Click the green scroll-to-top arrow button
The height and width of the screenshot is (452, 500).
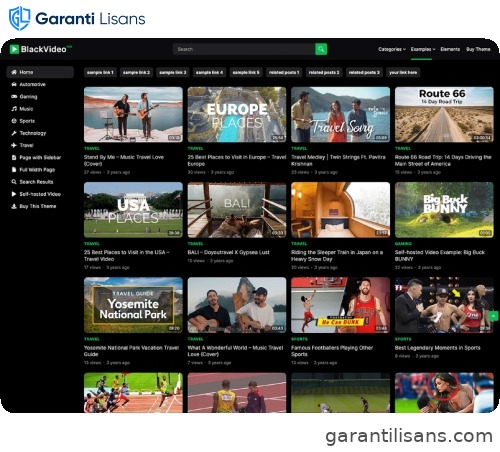493,316
